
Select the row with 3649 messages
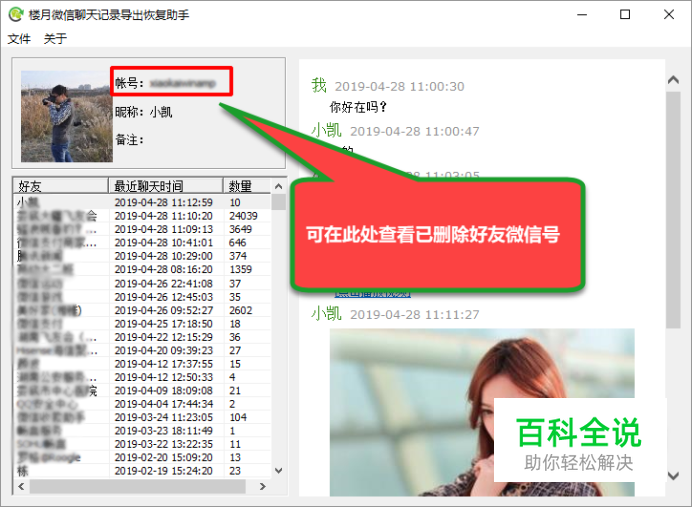click(x=142, y=229)
